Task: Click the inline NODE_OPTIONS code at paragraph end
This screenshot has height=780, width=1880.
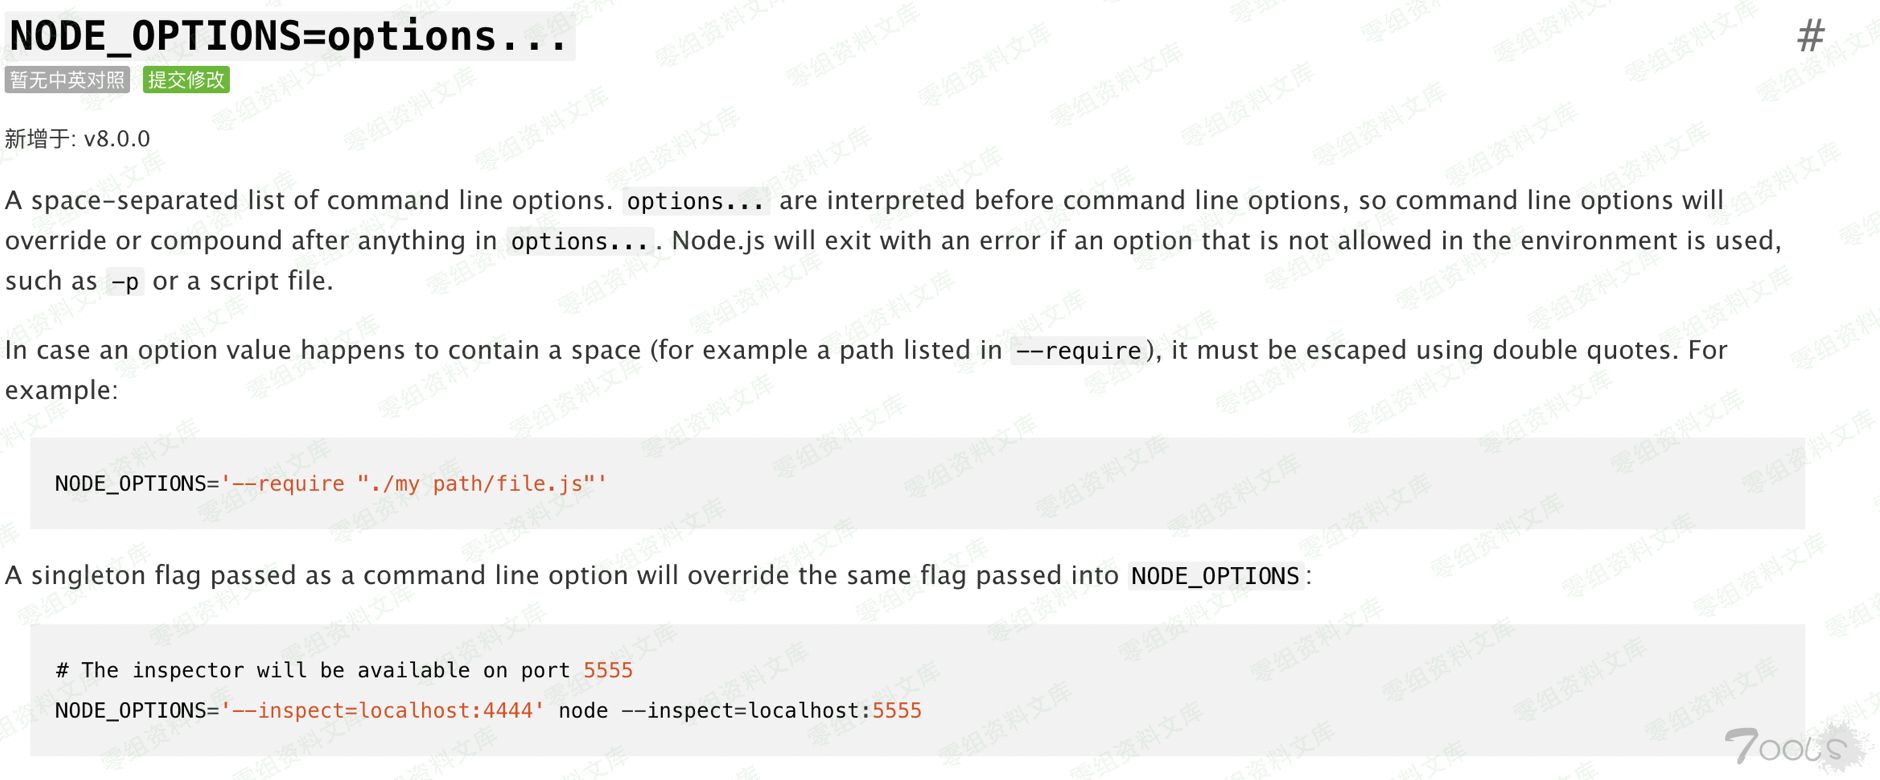Action: [x=1215, y=576]
